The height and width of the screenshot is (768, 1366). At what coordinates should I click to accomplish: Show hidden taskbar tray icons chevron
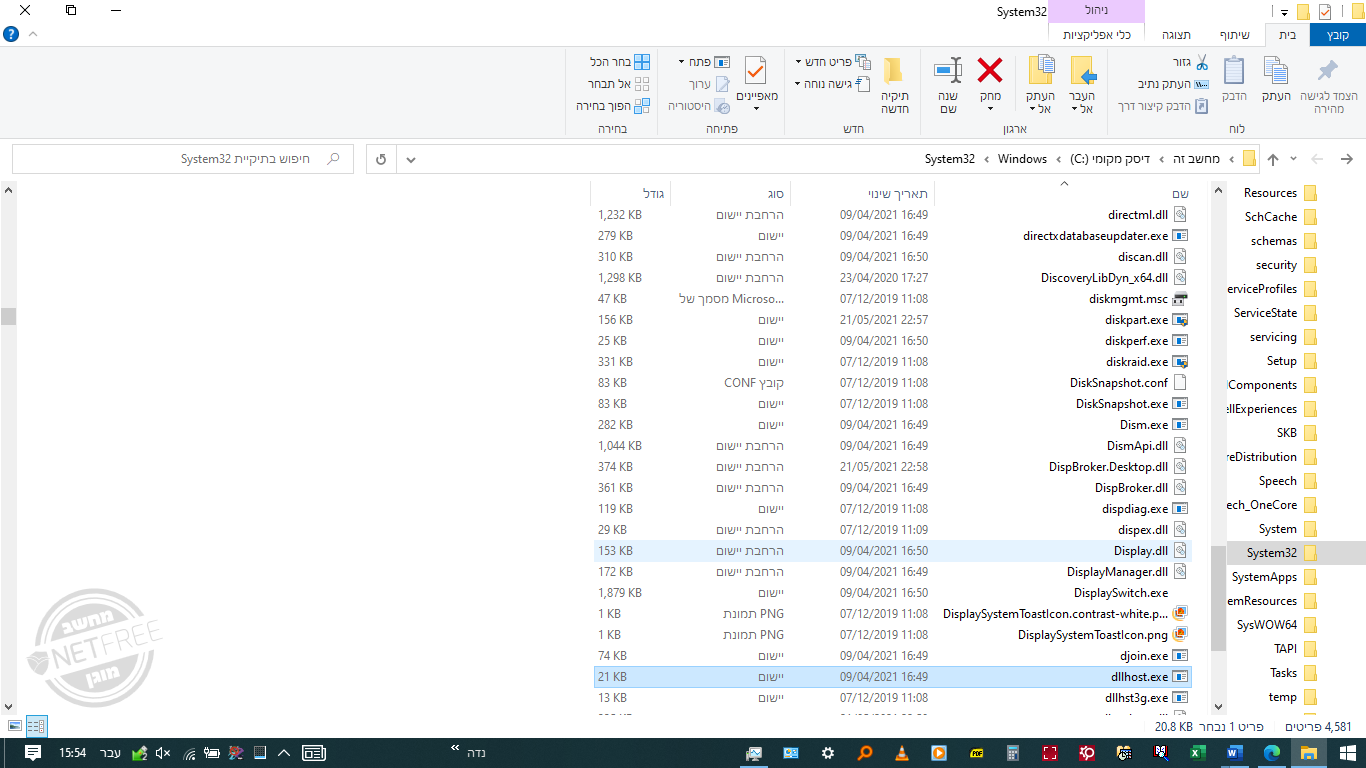coord(284,753)
